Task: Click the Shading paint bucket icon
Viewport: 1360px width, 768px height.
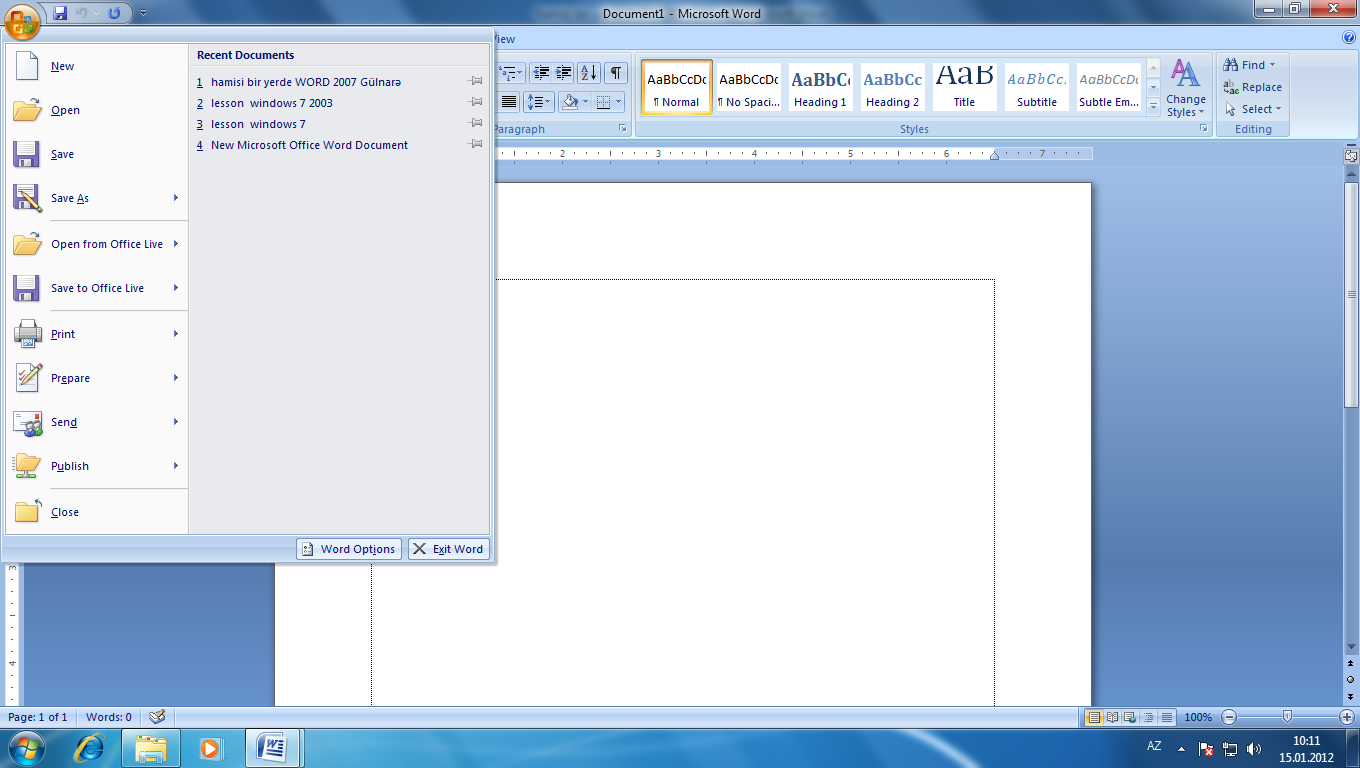Action: (569, 102)
